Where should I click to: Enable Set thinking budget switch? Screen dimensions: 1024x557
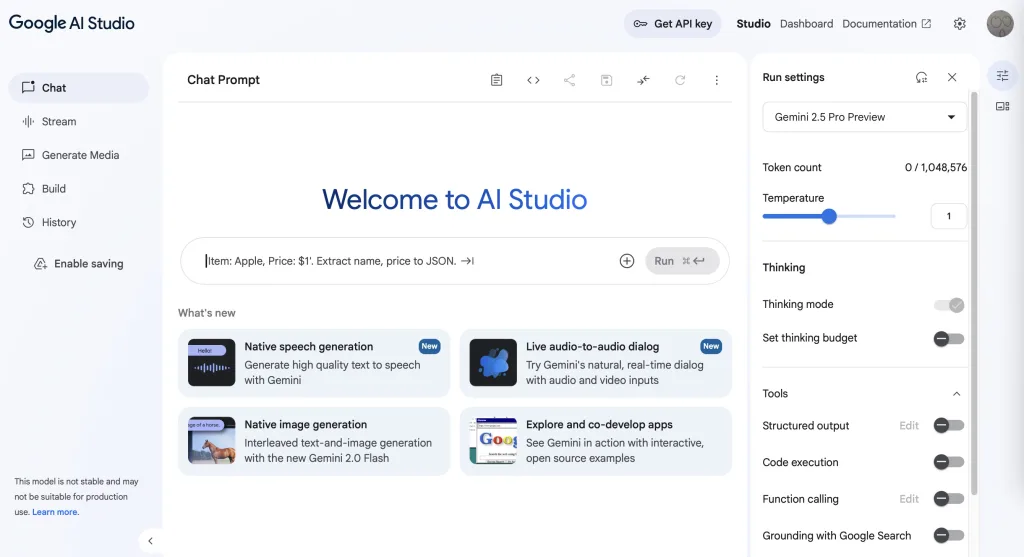click(x=949, y=338)
